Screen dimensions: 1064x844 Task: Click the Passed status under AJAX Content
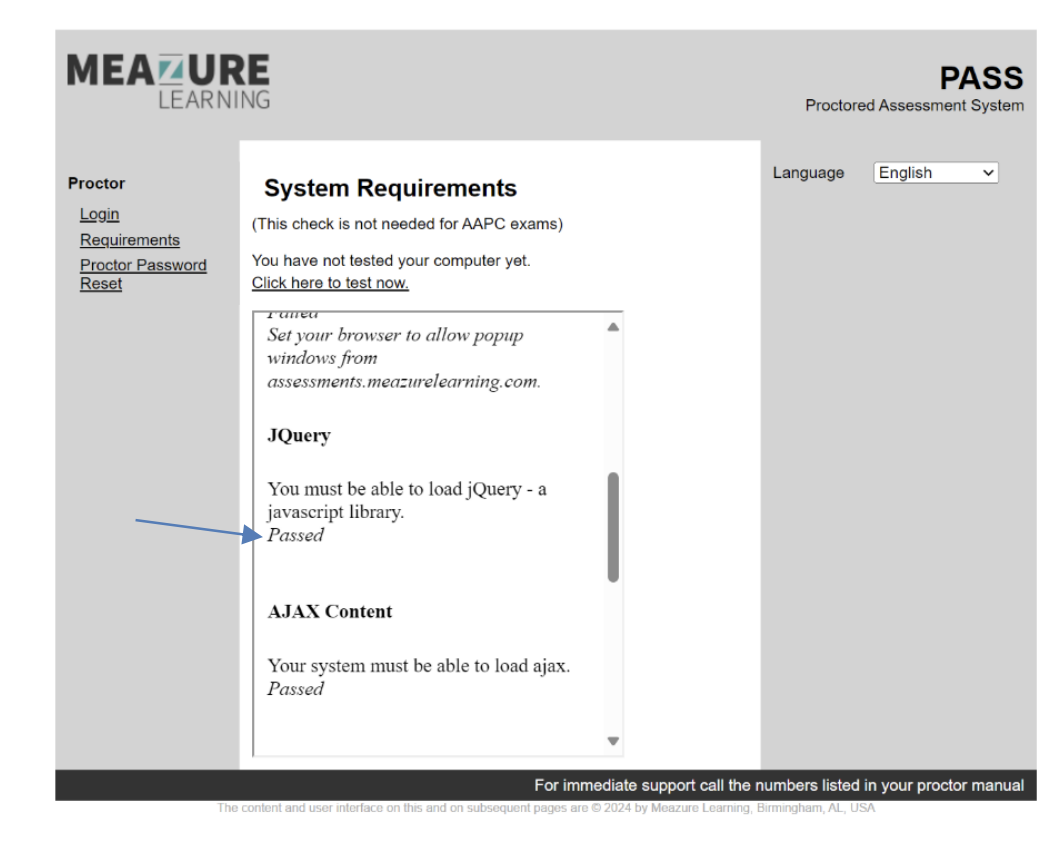(x=296, y=689)
